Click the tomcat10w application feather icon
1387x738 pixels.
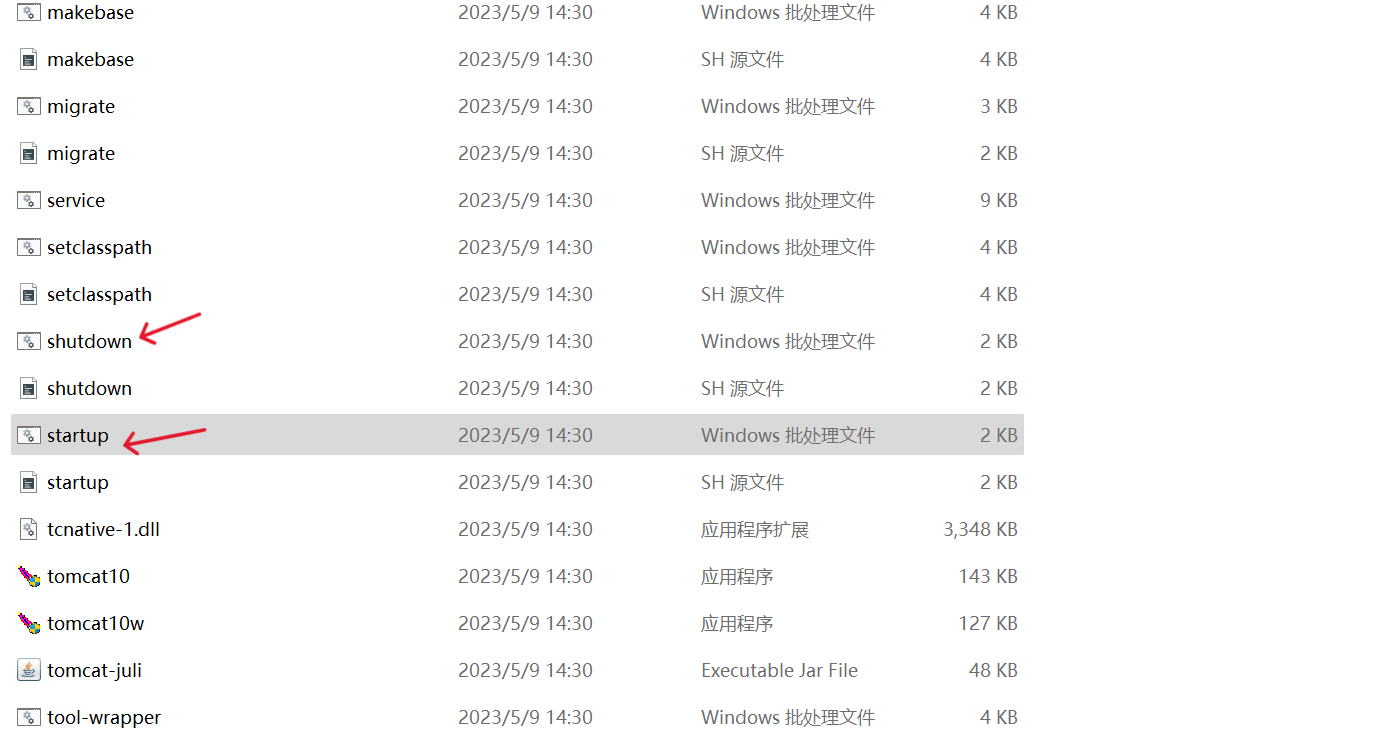click(x=29, y=624)
